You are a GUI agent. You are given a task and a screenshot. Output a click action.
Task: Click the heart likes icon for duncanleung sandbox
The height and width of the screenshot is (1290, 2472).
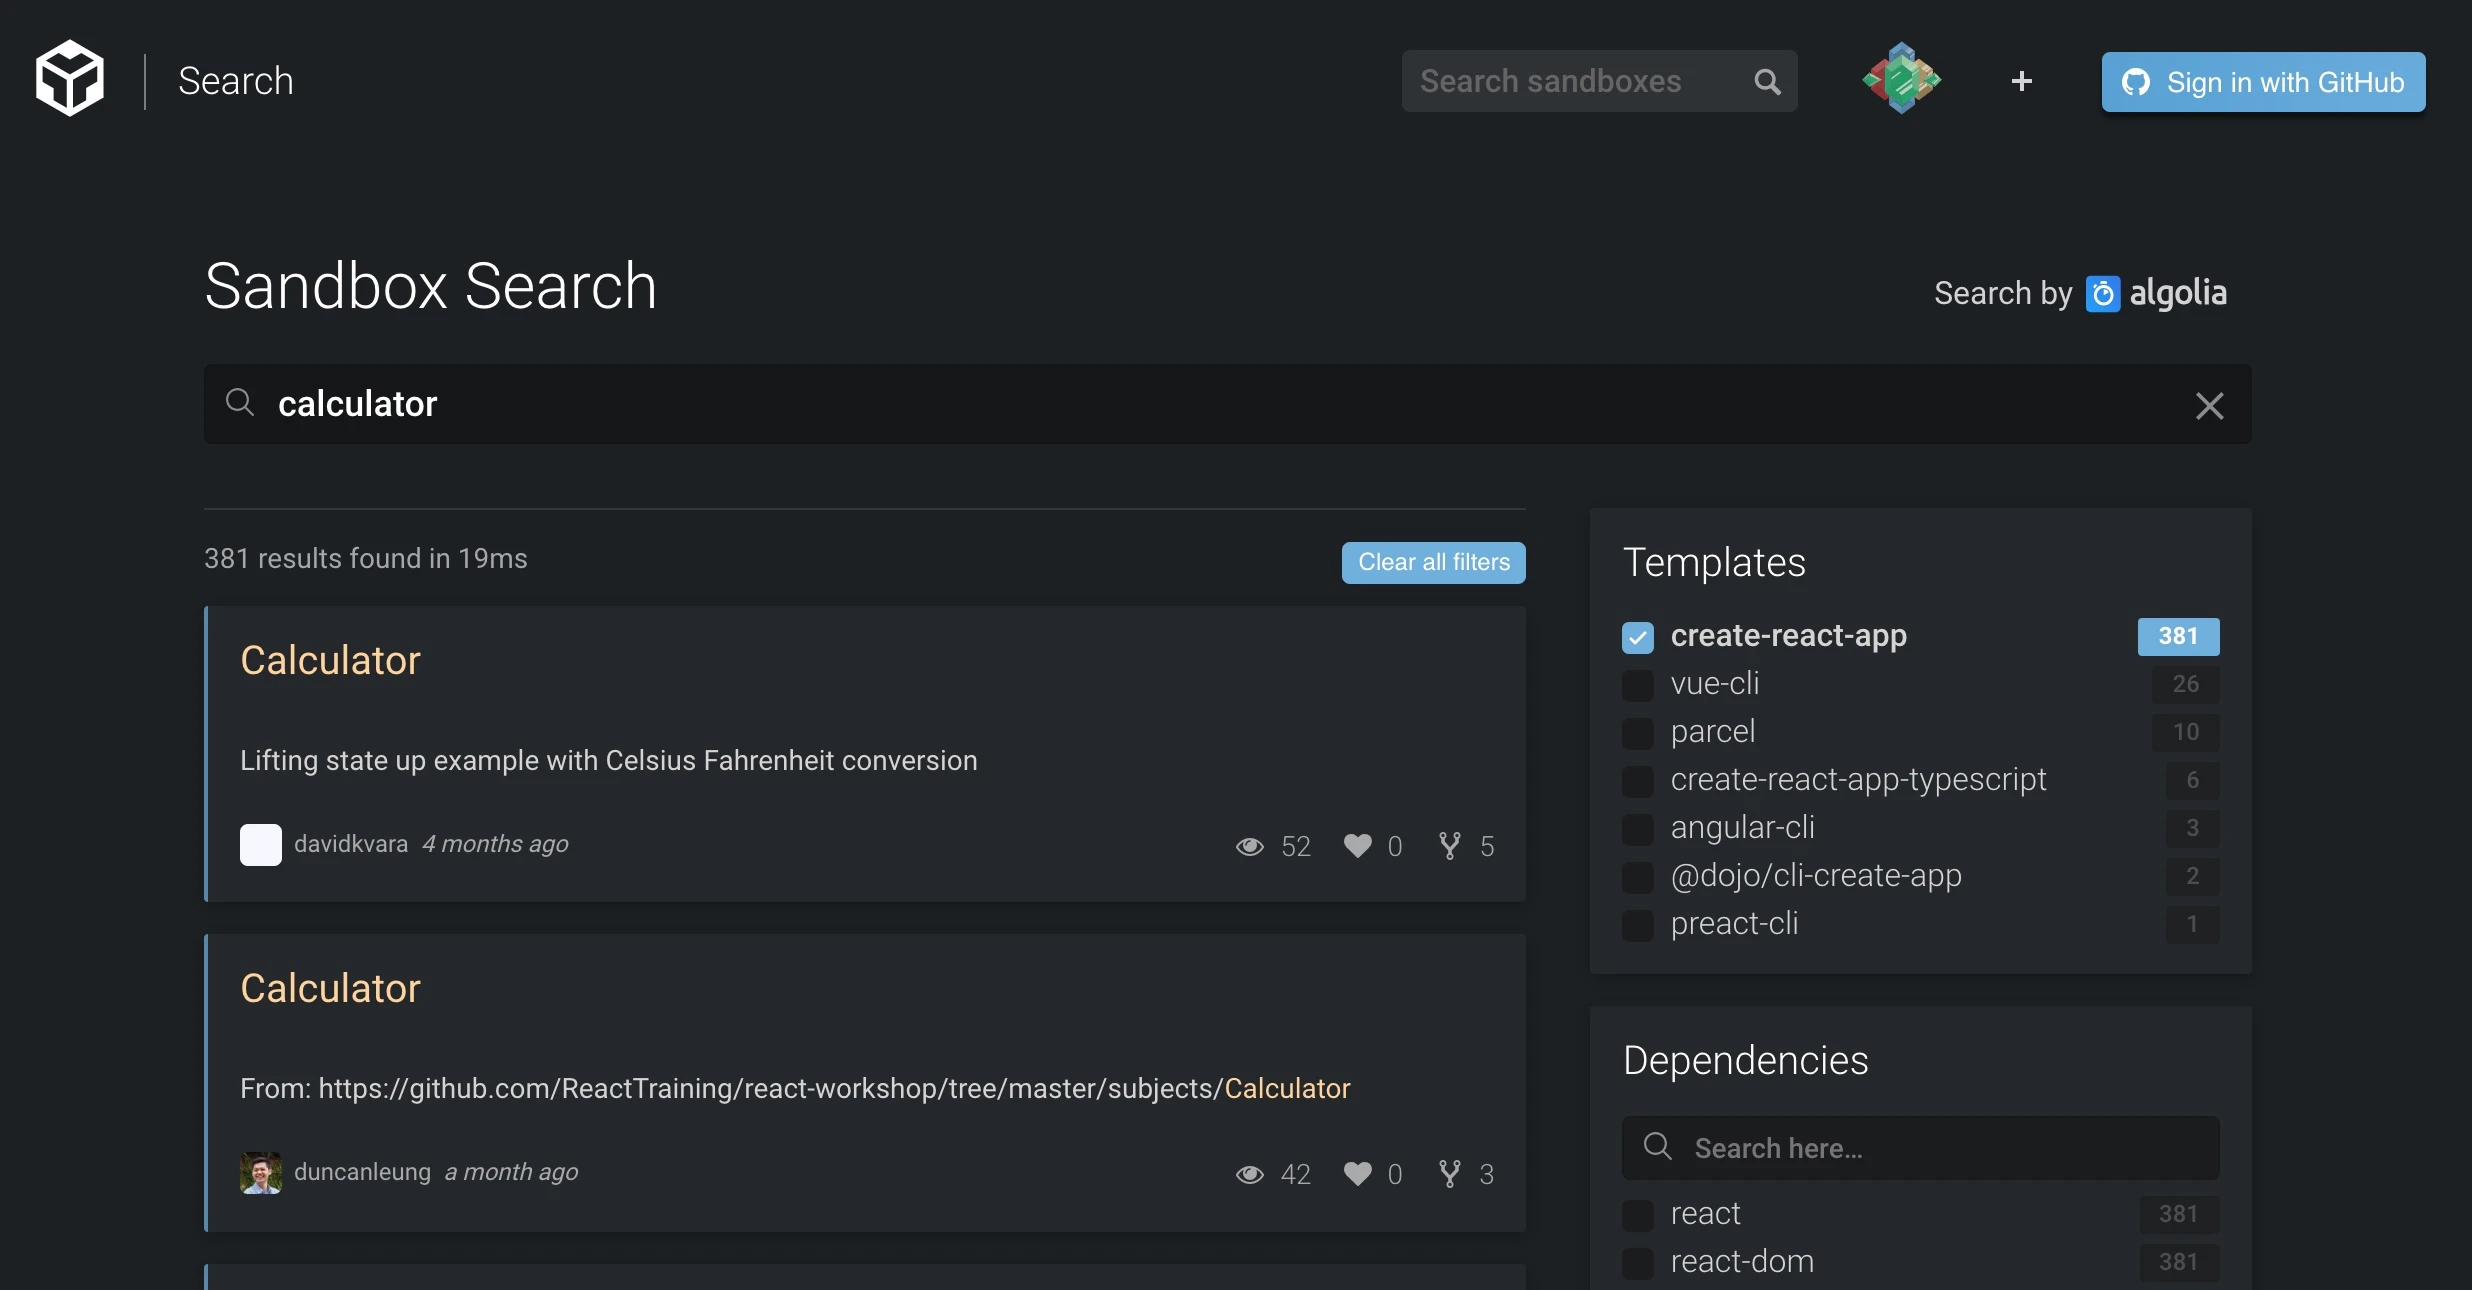[1357, 1174]
